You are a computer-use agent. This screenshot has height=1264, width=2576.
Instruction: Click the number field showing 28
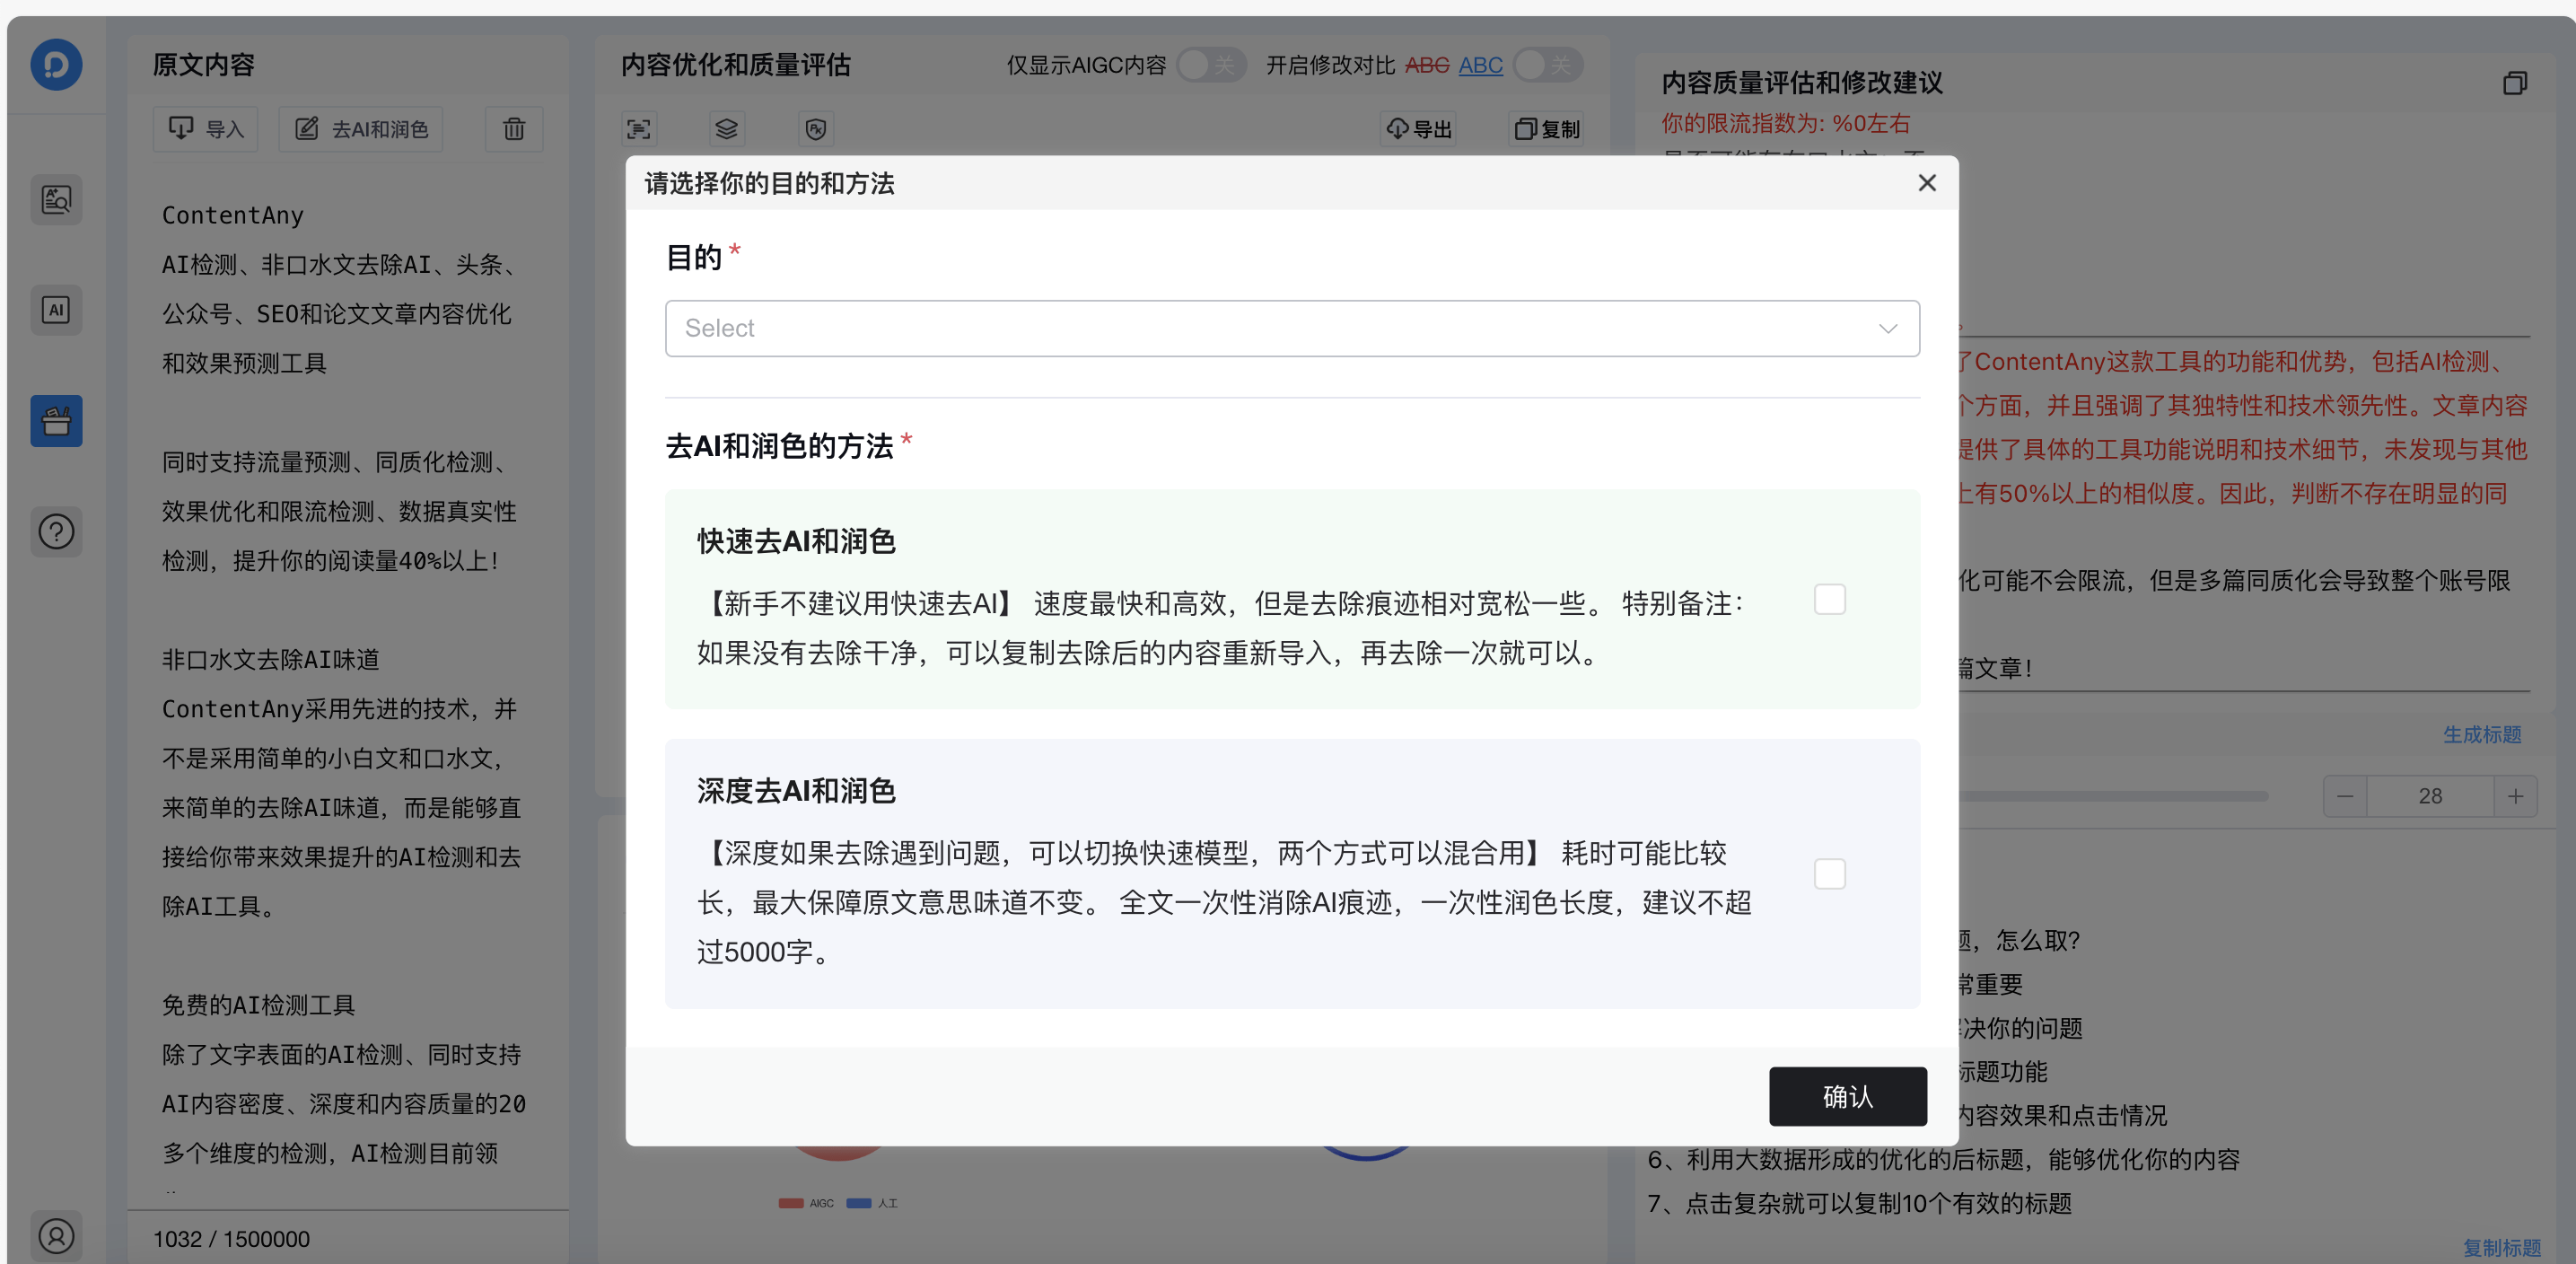point(2430,796)
